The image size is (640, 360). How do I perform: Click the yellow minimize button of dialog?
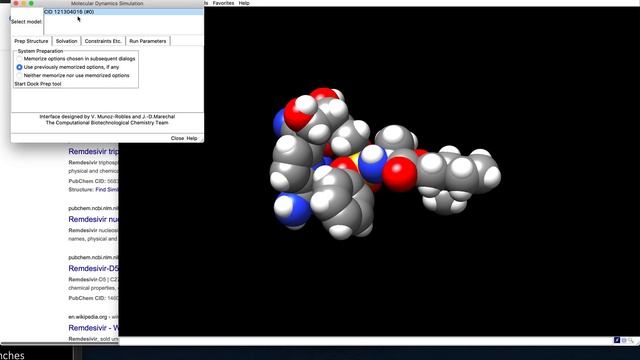click(24, 3)
